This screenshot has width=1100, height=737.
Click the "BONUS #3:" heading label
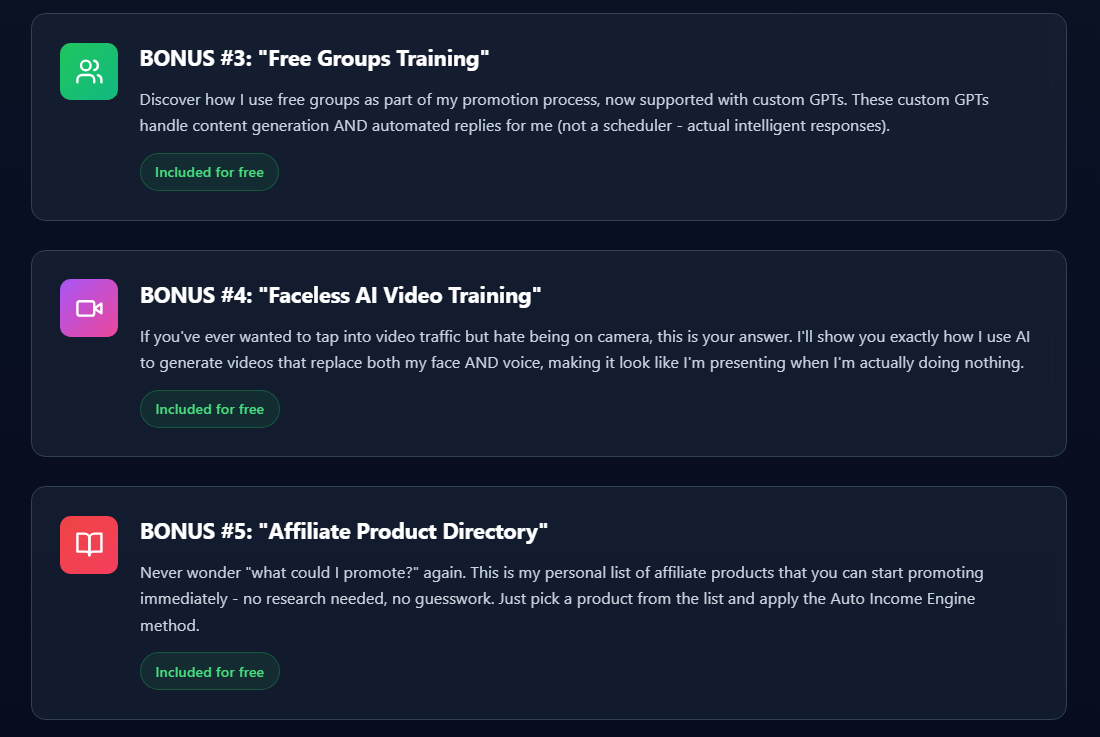[195, 59]
